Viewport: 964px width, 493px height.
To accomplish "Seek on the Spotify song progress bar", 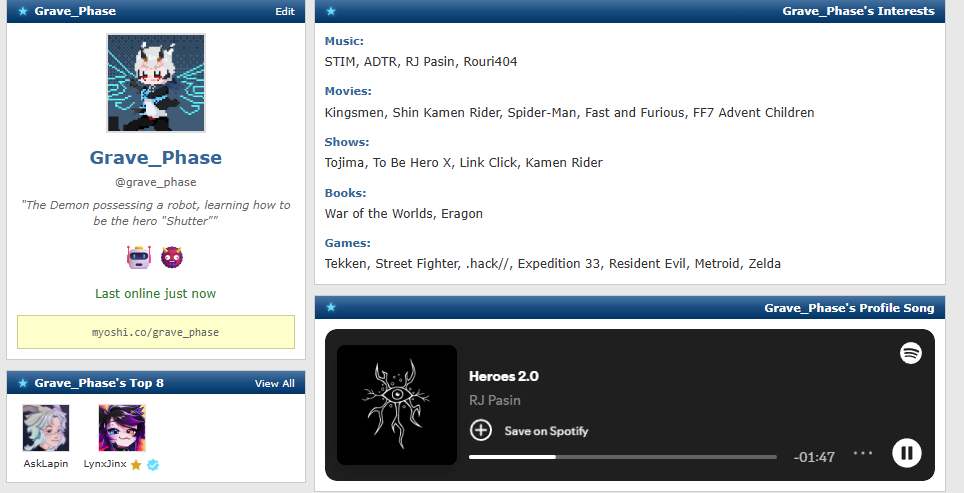I will (x=622, y=457).
